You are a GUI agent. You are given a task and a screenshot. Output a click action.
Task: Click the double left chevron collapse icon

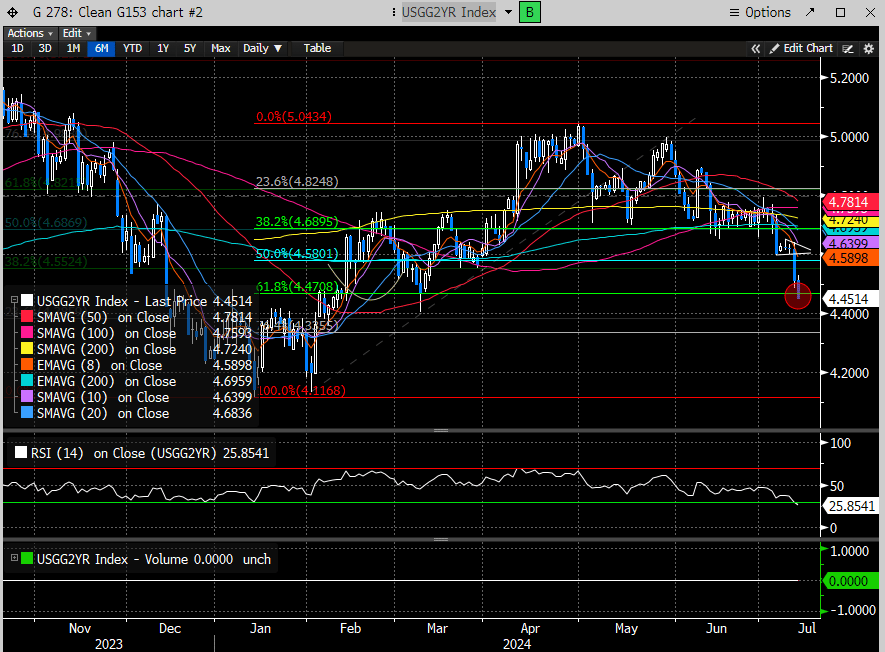pyautogui.click(x=756, y=48)
